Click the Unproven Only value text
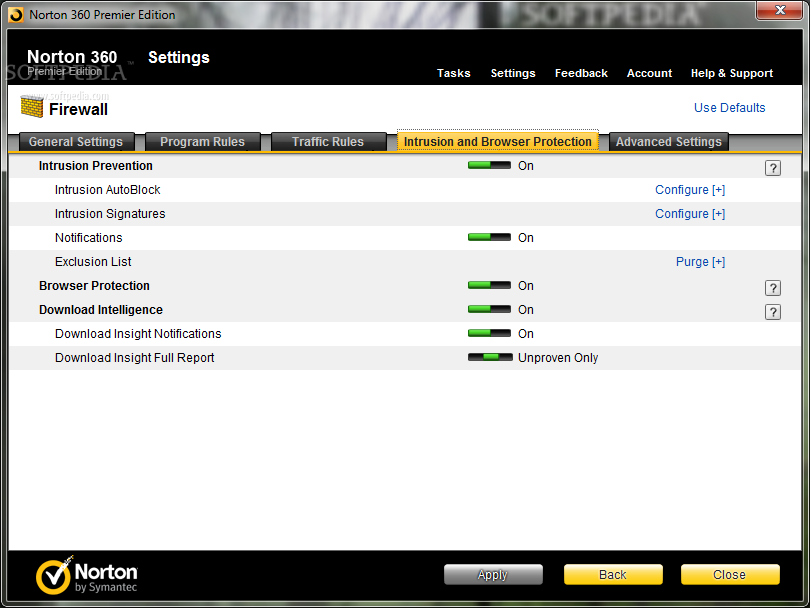The image size is (810, 608). click(558, 357)
